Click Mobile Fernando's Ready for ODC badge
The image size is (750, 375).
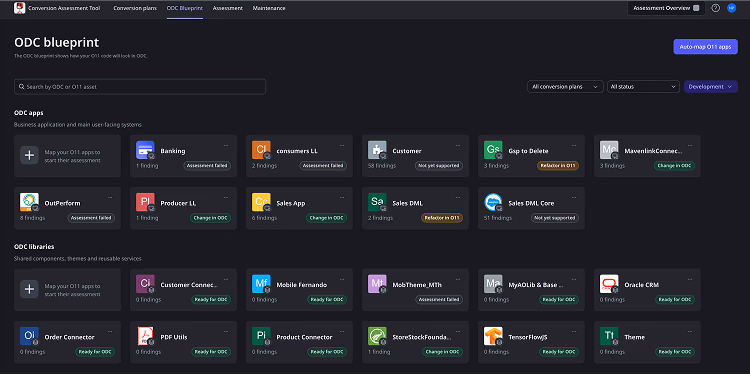click(327, 299)
